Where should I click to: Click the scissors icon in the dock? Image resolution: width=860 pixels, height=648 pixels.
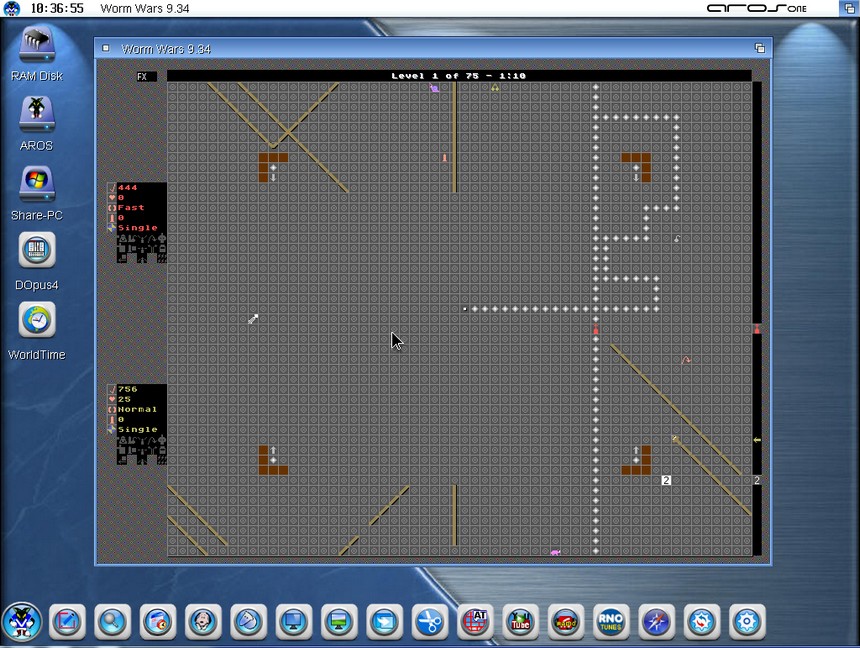[x=430, y=622]
